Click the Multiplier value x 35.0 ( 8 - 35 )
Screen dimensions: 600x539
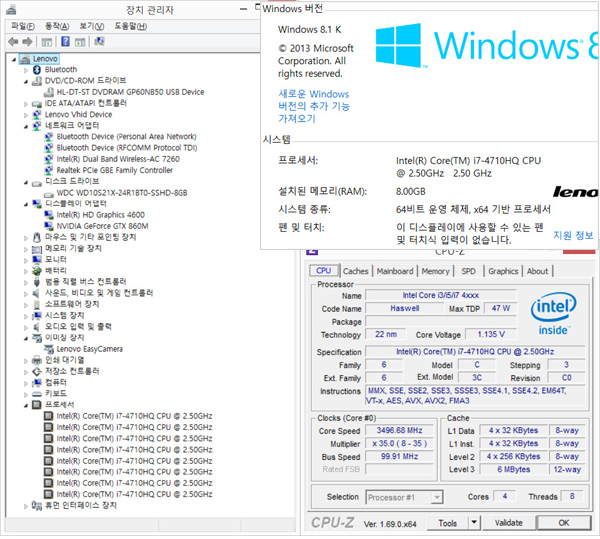[x=399, y=444]
